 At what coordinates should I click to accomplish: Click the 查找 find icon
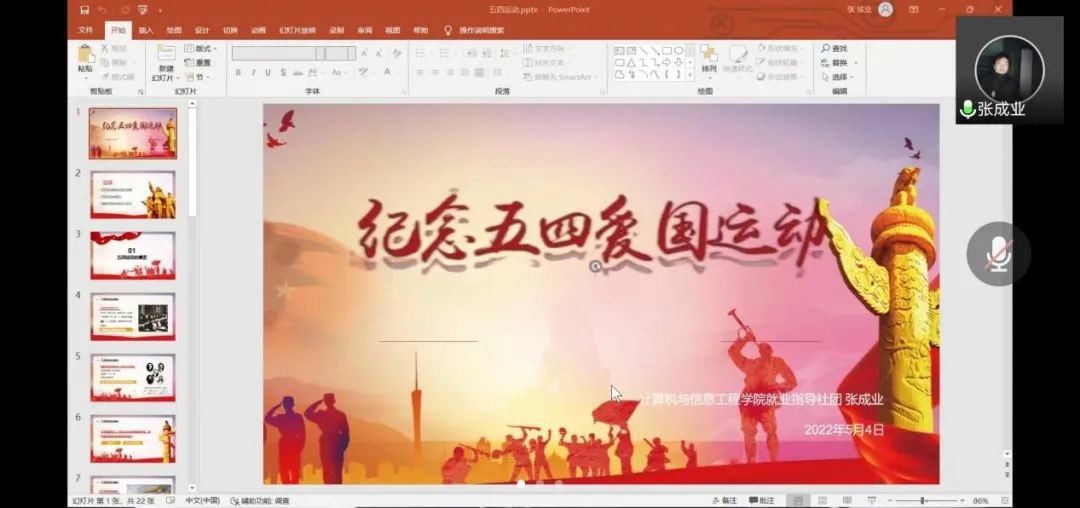833,48
